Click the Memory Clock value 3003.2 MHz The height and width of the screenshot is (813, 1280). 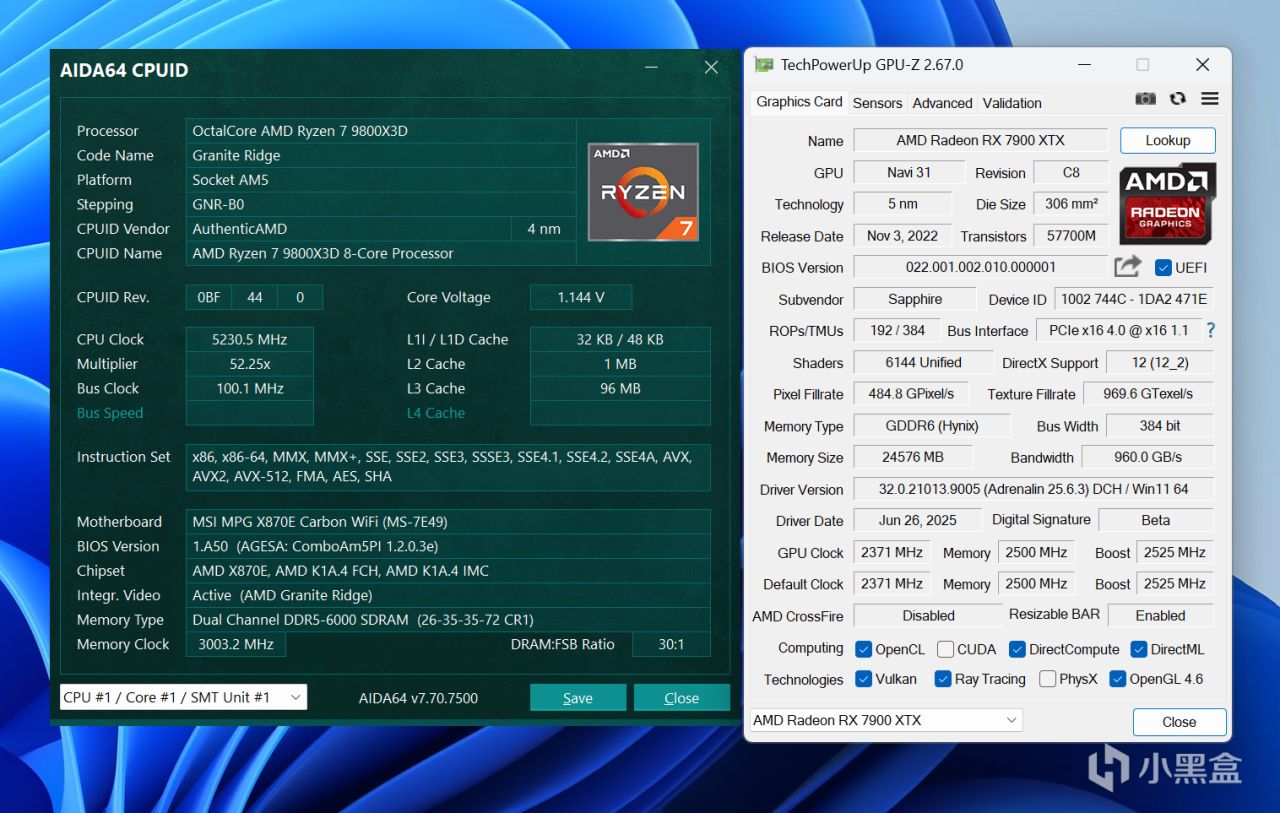pyautogui.click(x=236, y=644)
